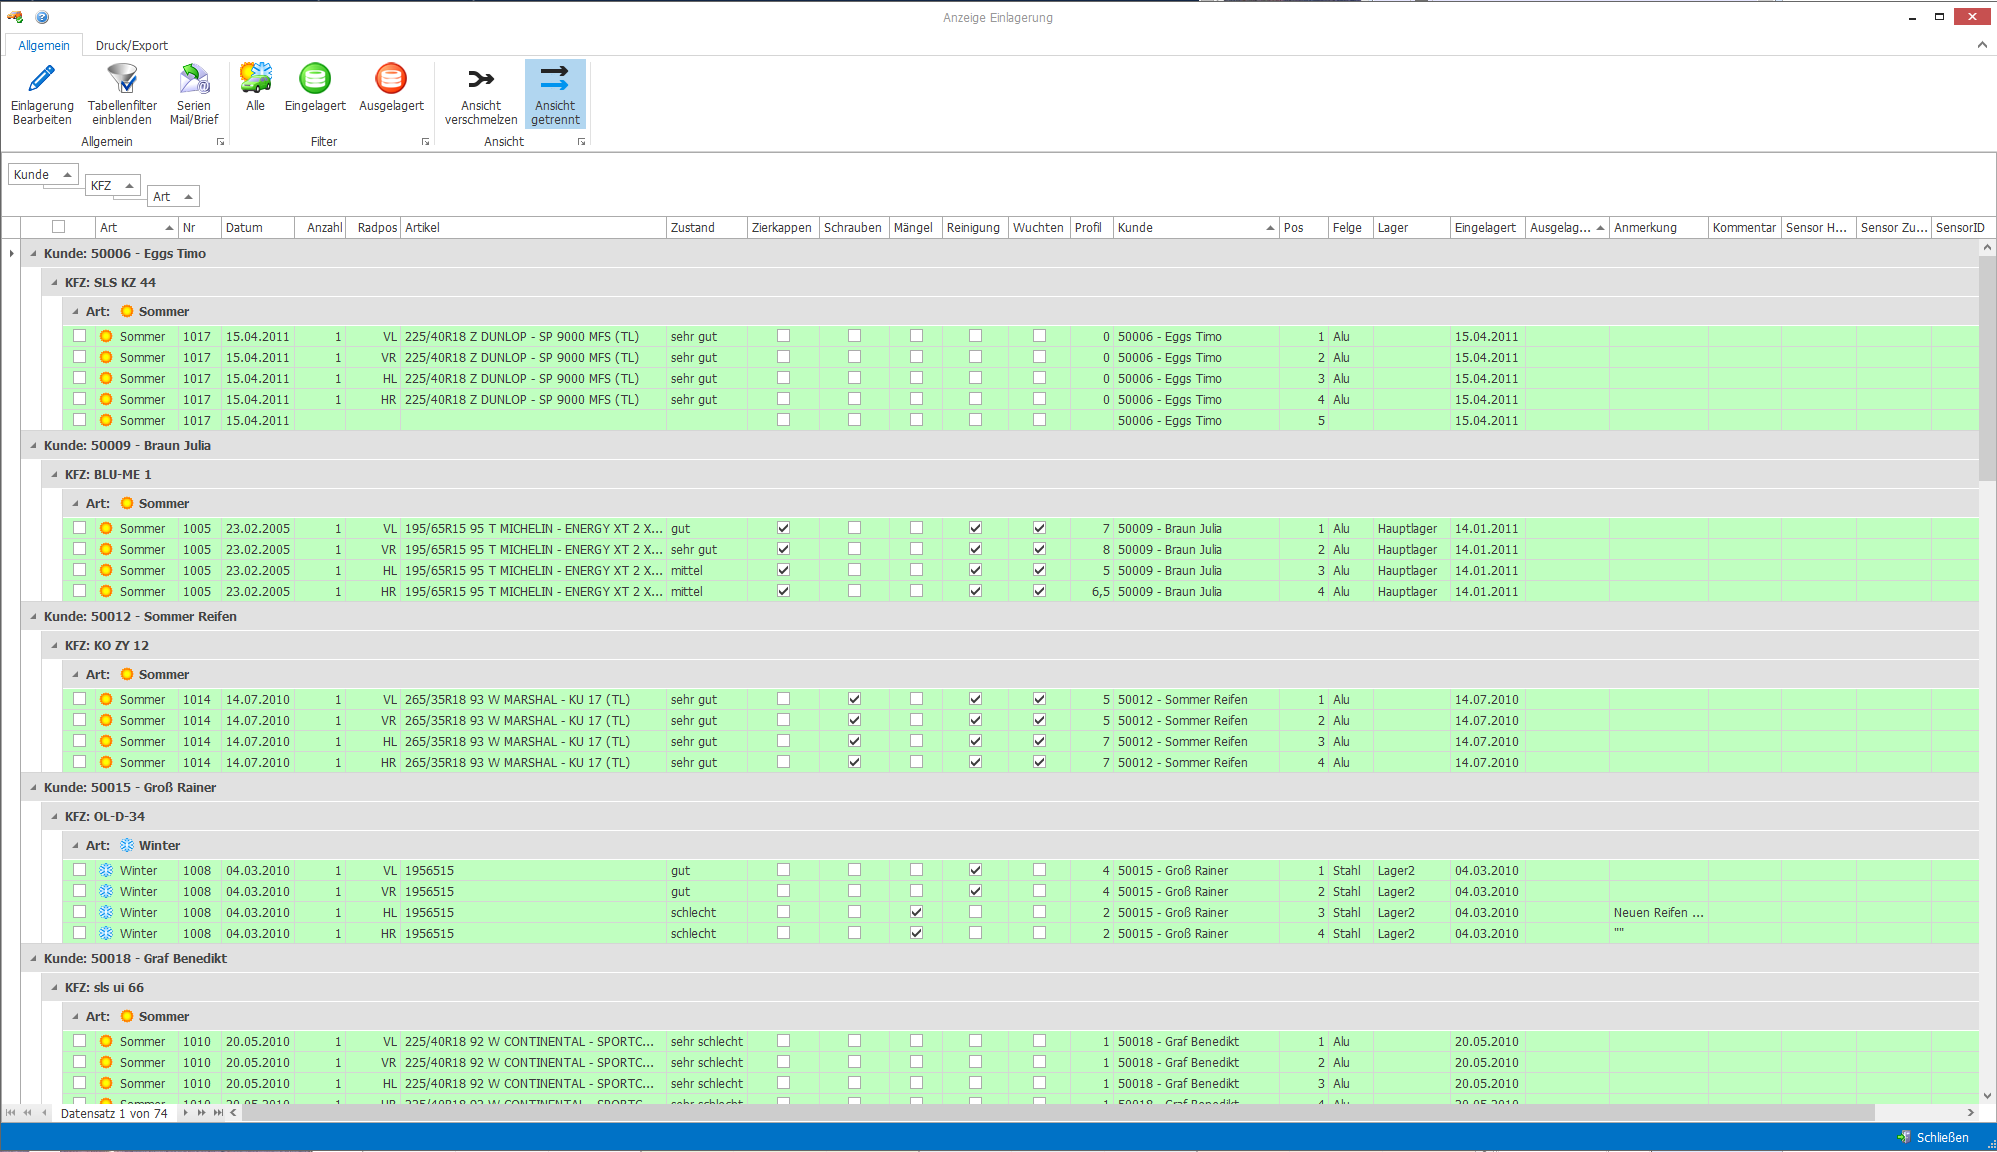Collapse group Kunde: 50018 - Graf Benedikt
Image resolution: width=1997 pixels, height=1152 pixels.
pos(33,959)
